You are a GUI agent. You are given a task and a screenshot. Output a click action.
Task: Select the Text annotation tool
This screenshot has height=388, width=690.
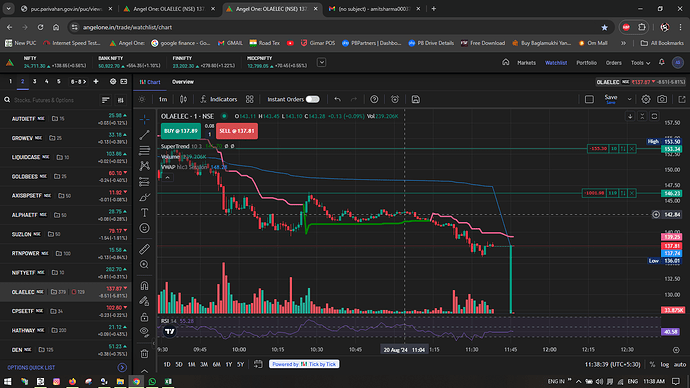[x=144, y=212]
